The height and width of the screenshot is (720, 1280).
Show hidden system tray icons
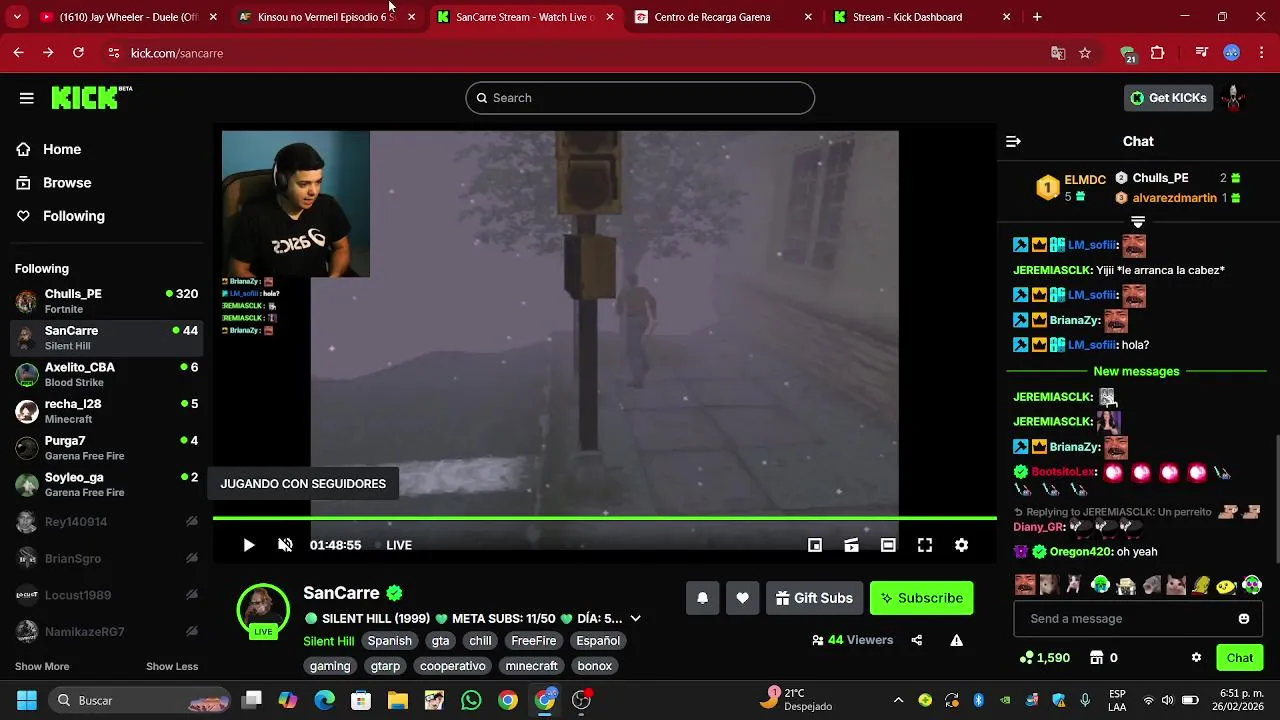pyautogui.click(x=898, y=700)
